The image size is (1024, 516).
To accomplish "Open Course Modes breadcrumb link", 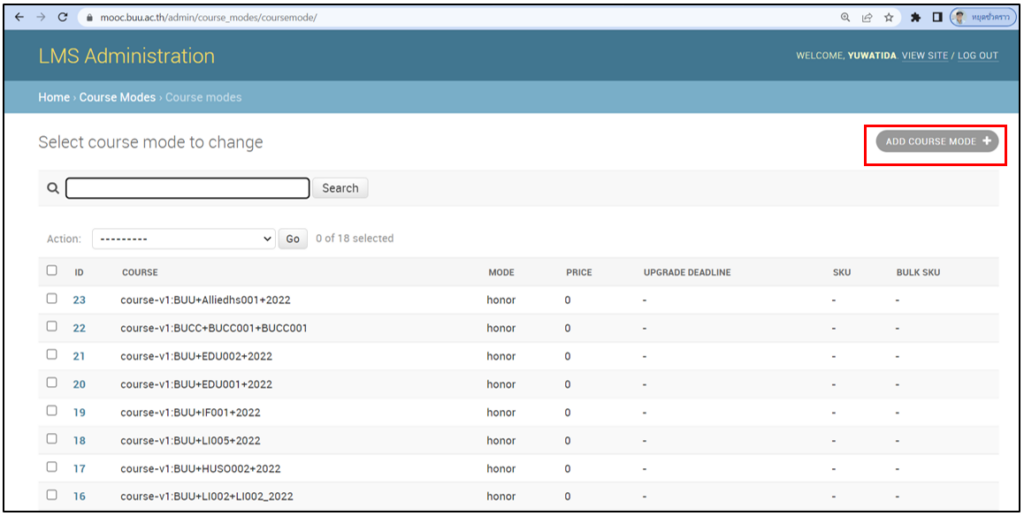I will click(117, 97).
